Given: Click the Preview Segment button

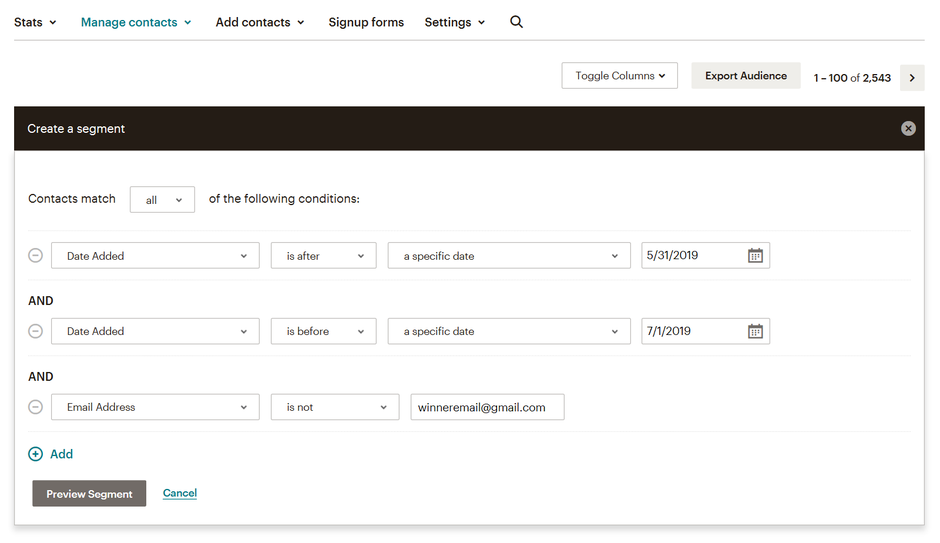Looking at the screenshot, I should tap(89, 494).
